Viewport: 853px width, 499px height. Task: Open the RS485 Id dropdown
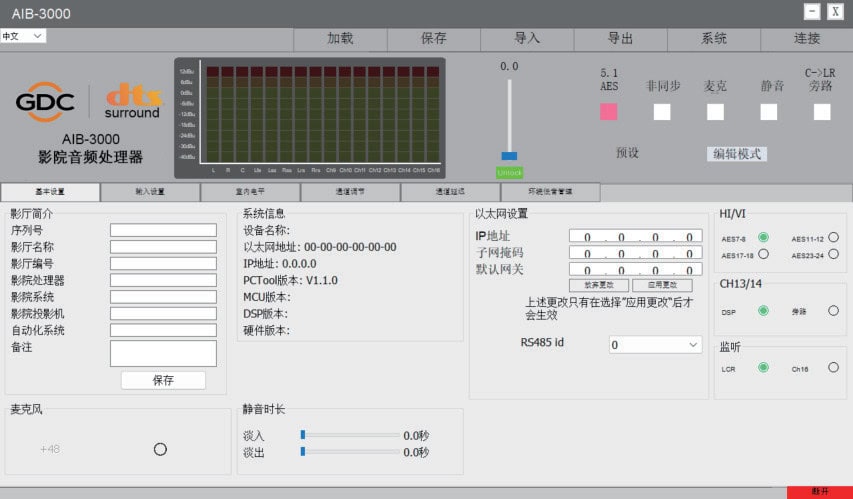pos(656,345)
